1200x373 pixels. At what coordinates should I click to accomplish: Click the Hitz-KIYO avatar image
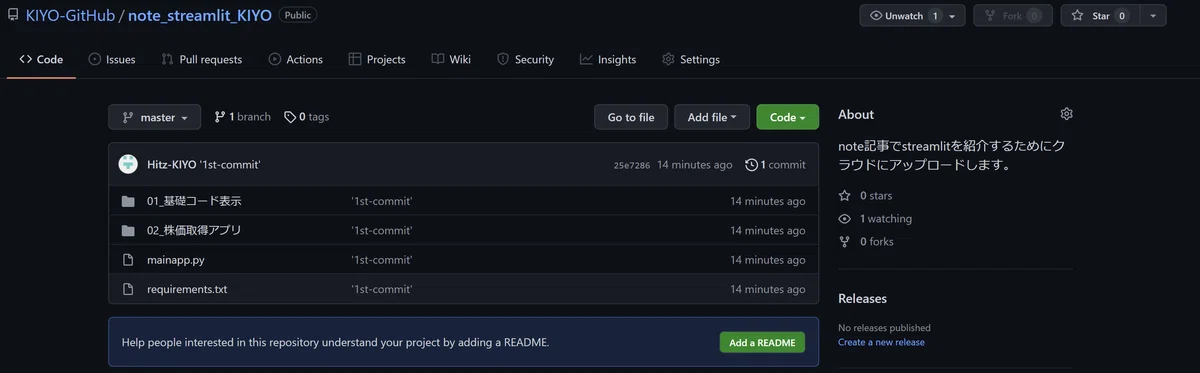[x=128, y=164]
